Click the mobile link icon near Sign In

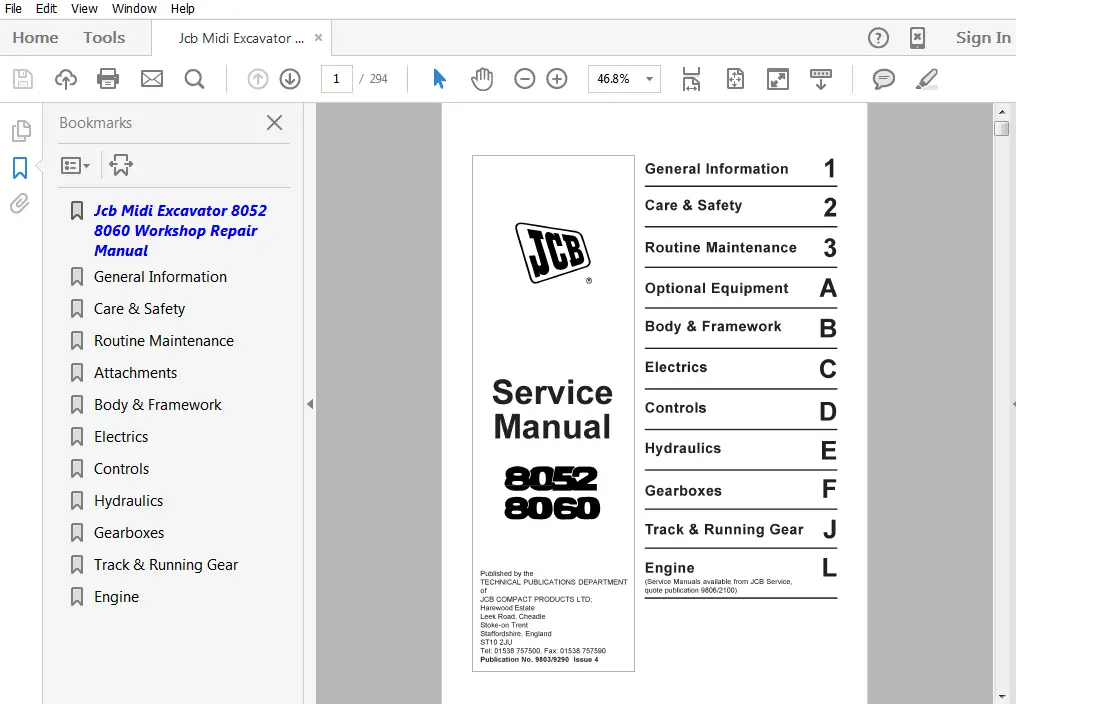[x=918, y=38]
